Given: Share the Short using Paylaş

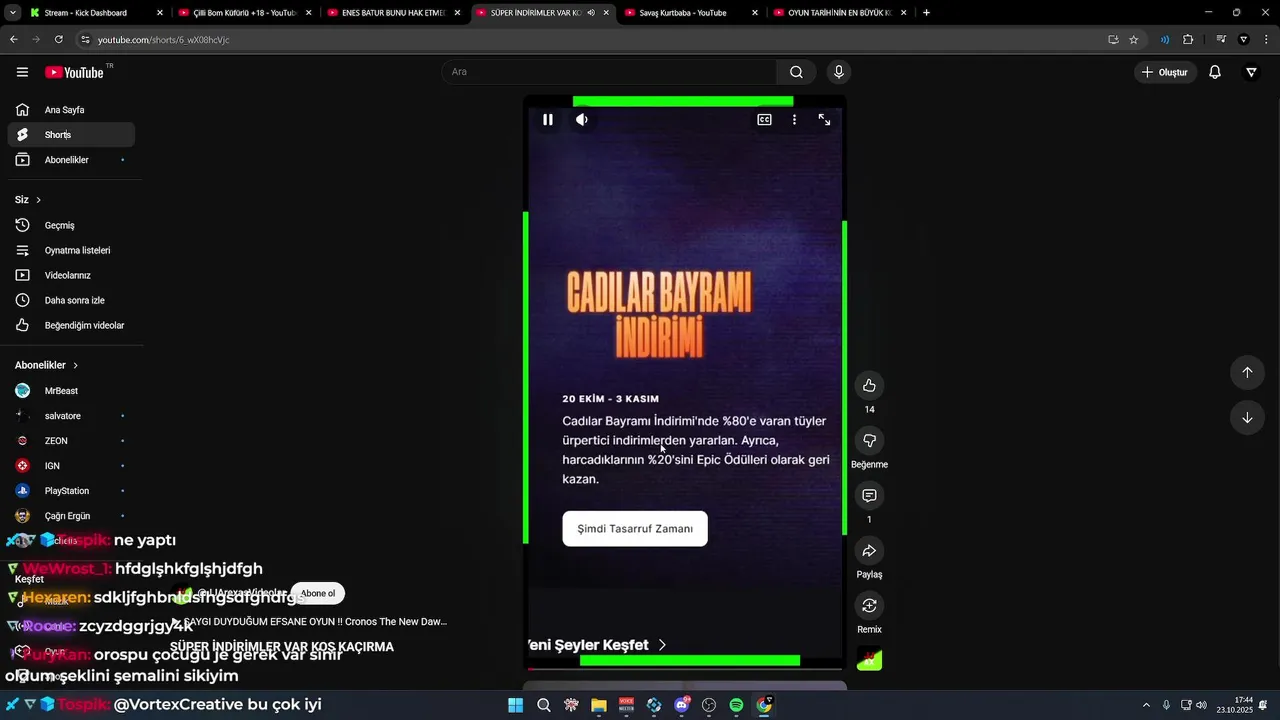Looking at the screenshot, I should click(869, 551).
